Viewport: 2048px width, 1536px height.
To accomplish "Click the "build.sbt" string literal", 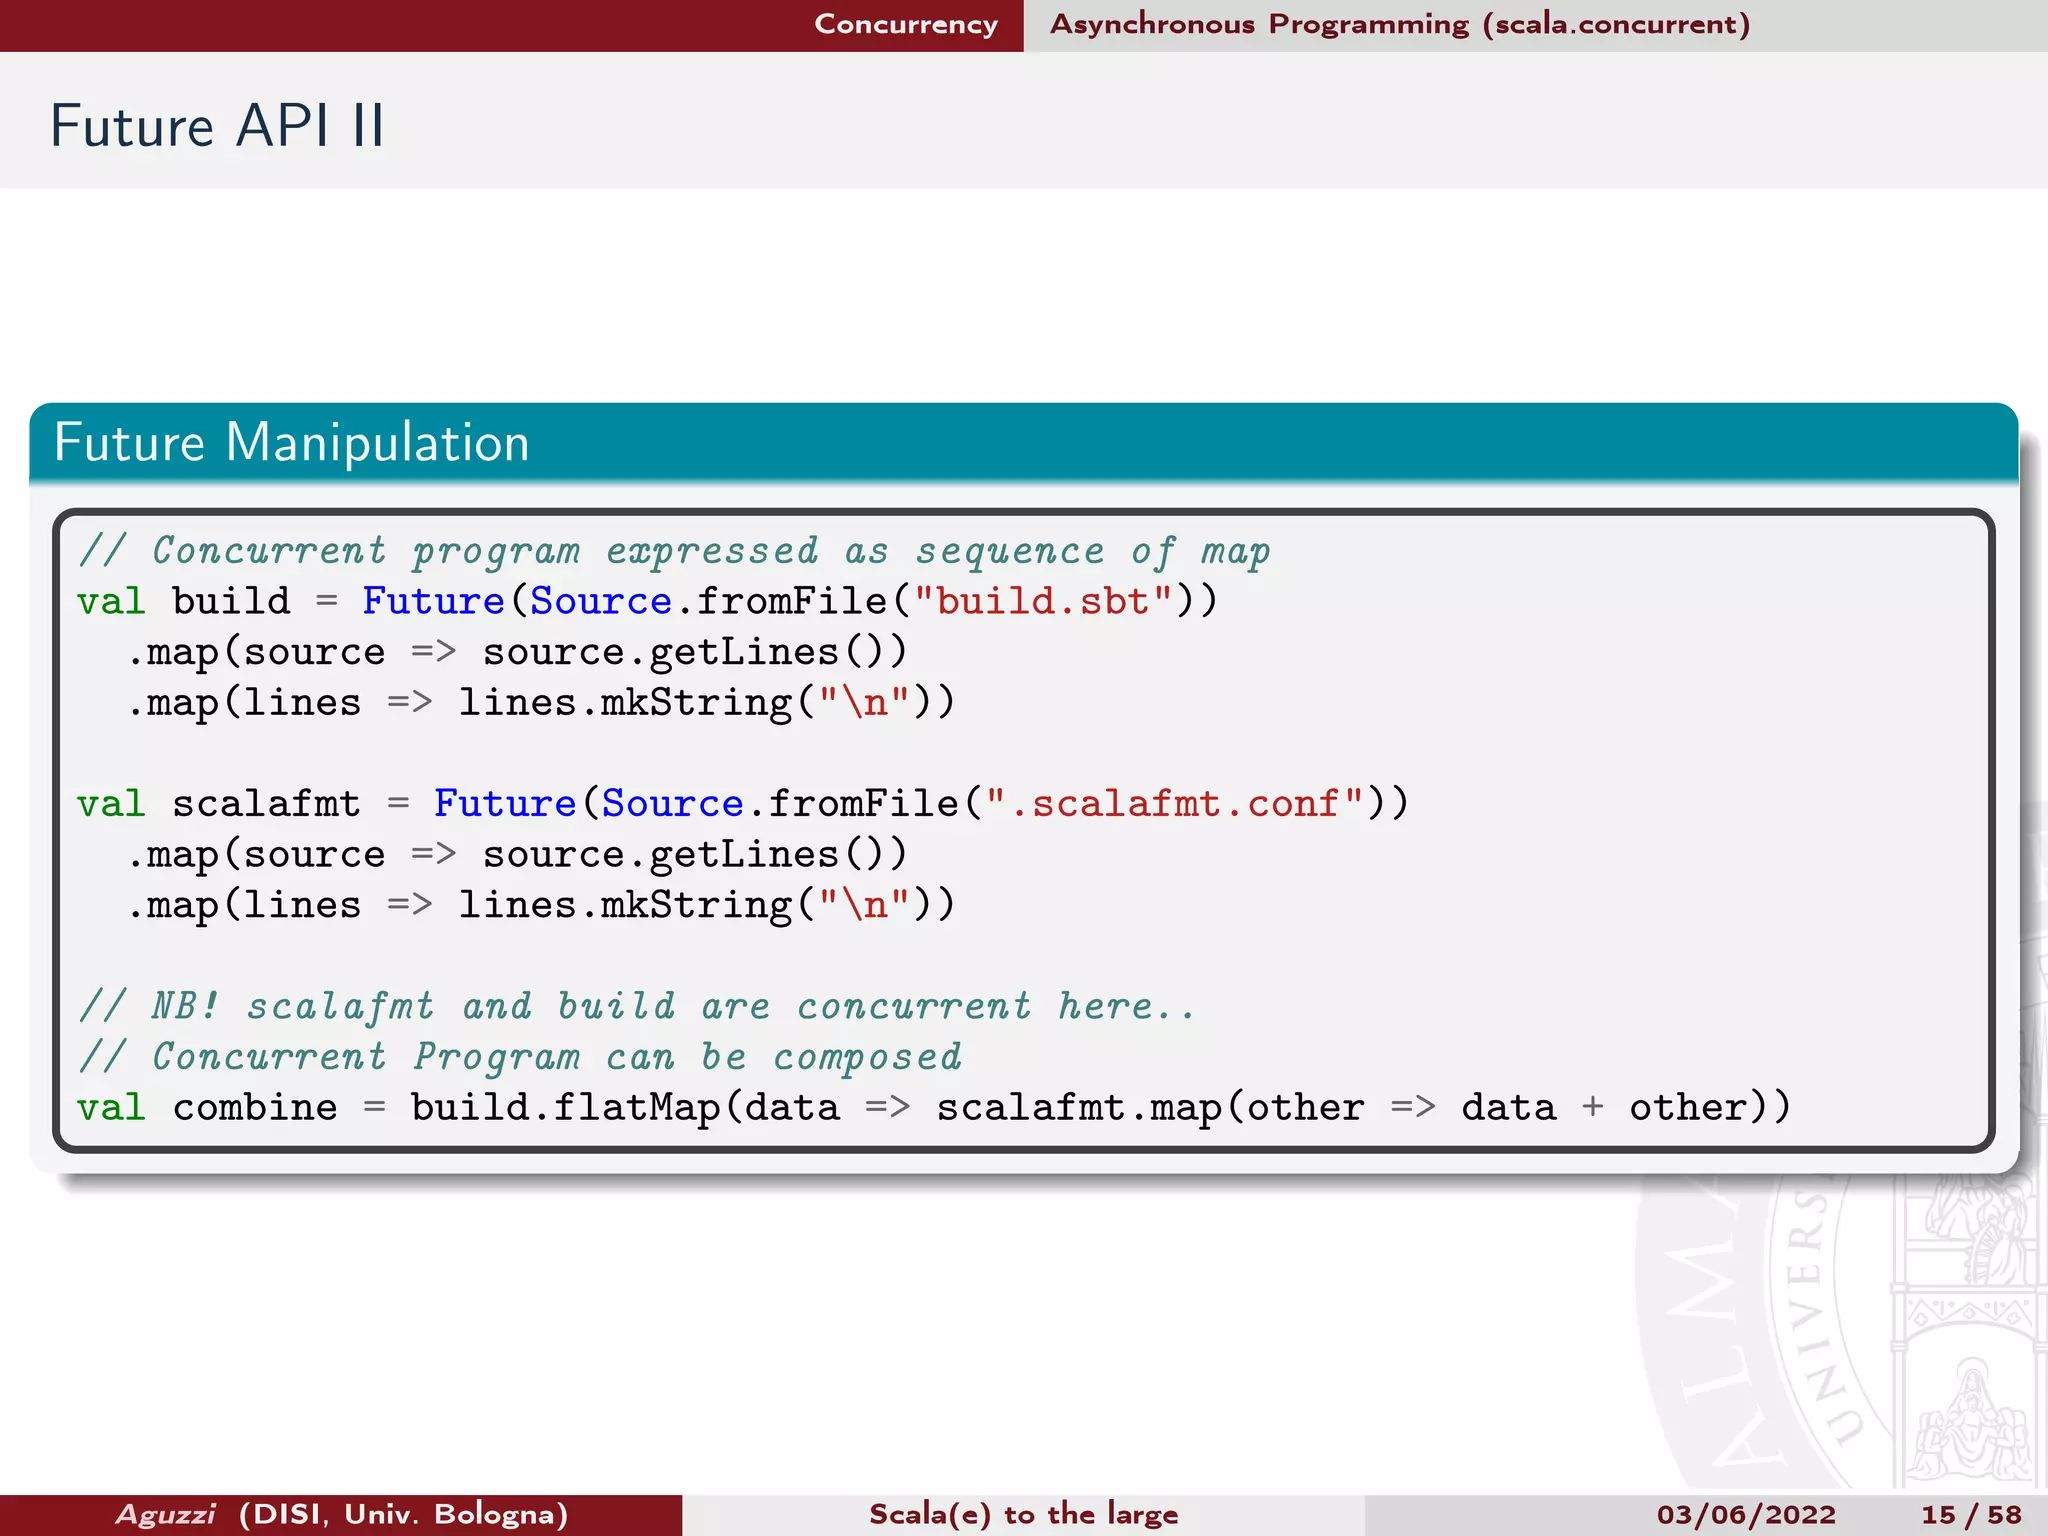I will point(1042,600).
